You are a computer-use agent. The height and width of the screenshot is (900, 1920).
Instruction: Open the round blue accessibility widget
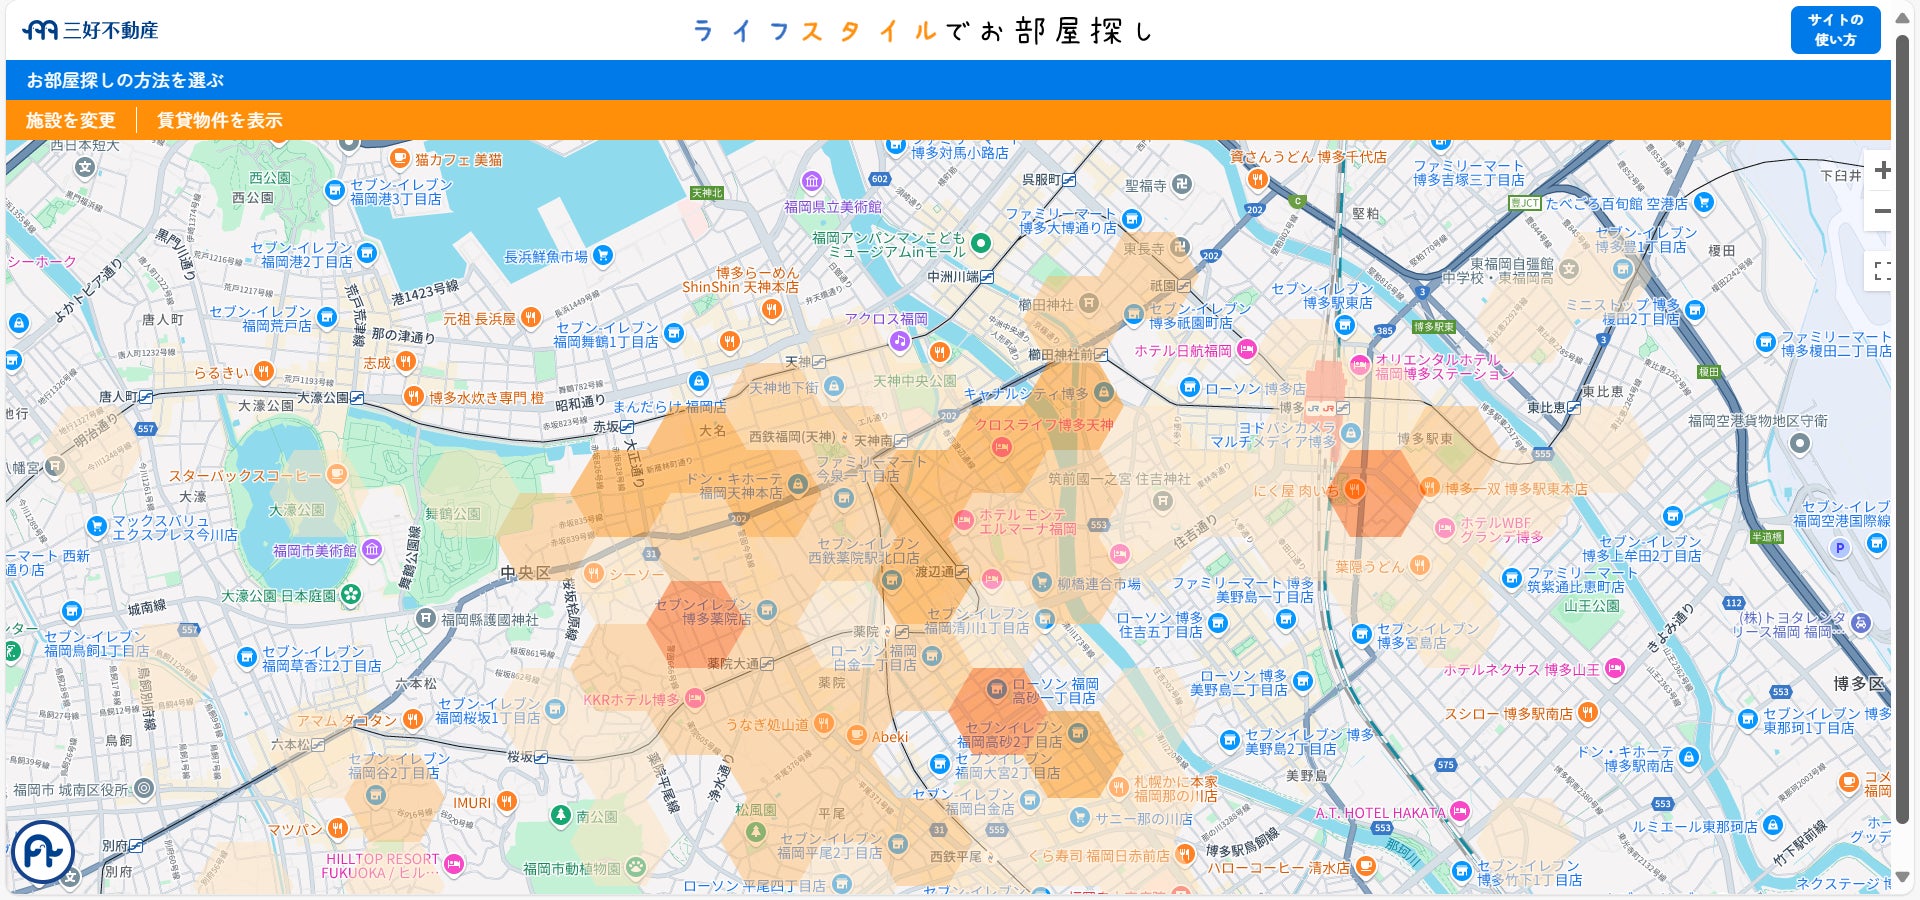pyautogui.click(x=43, y=852)
